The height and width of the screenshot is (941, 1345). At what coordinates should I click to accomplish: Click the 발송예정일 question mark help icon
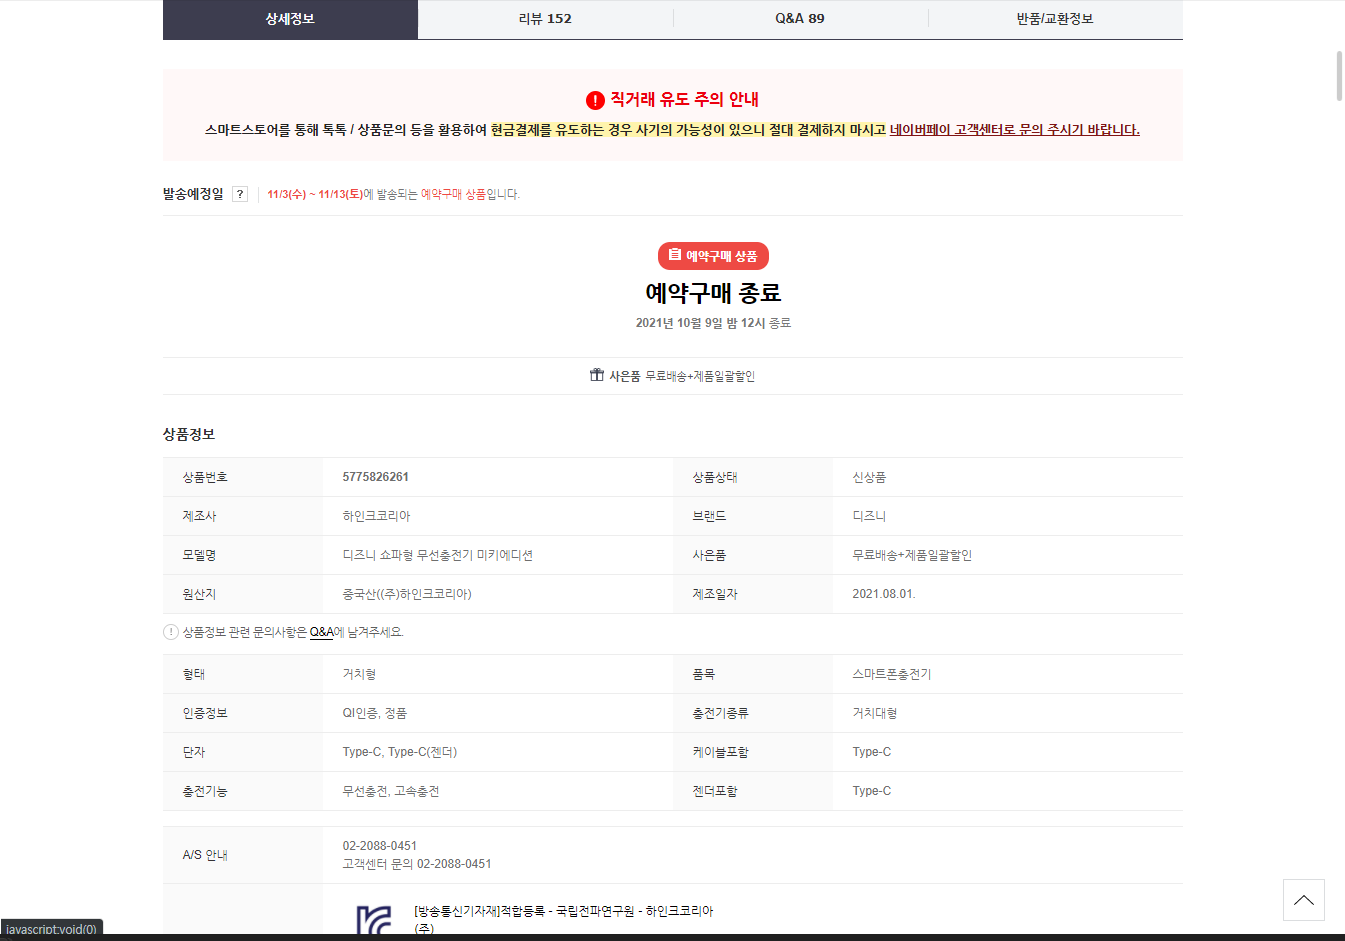click(x=240, y=194)
